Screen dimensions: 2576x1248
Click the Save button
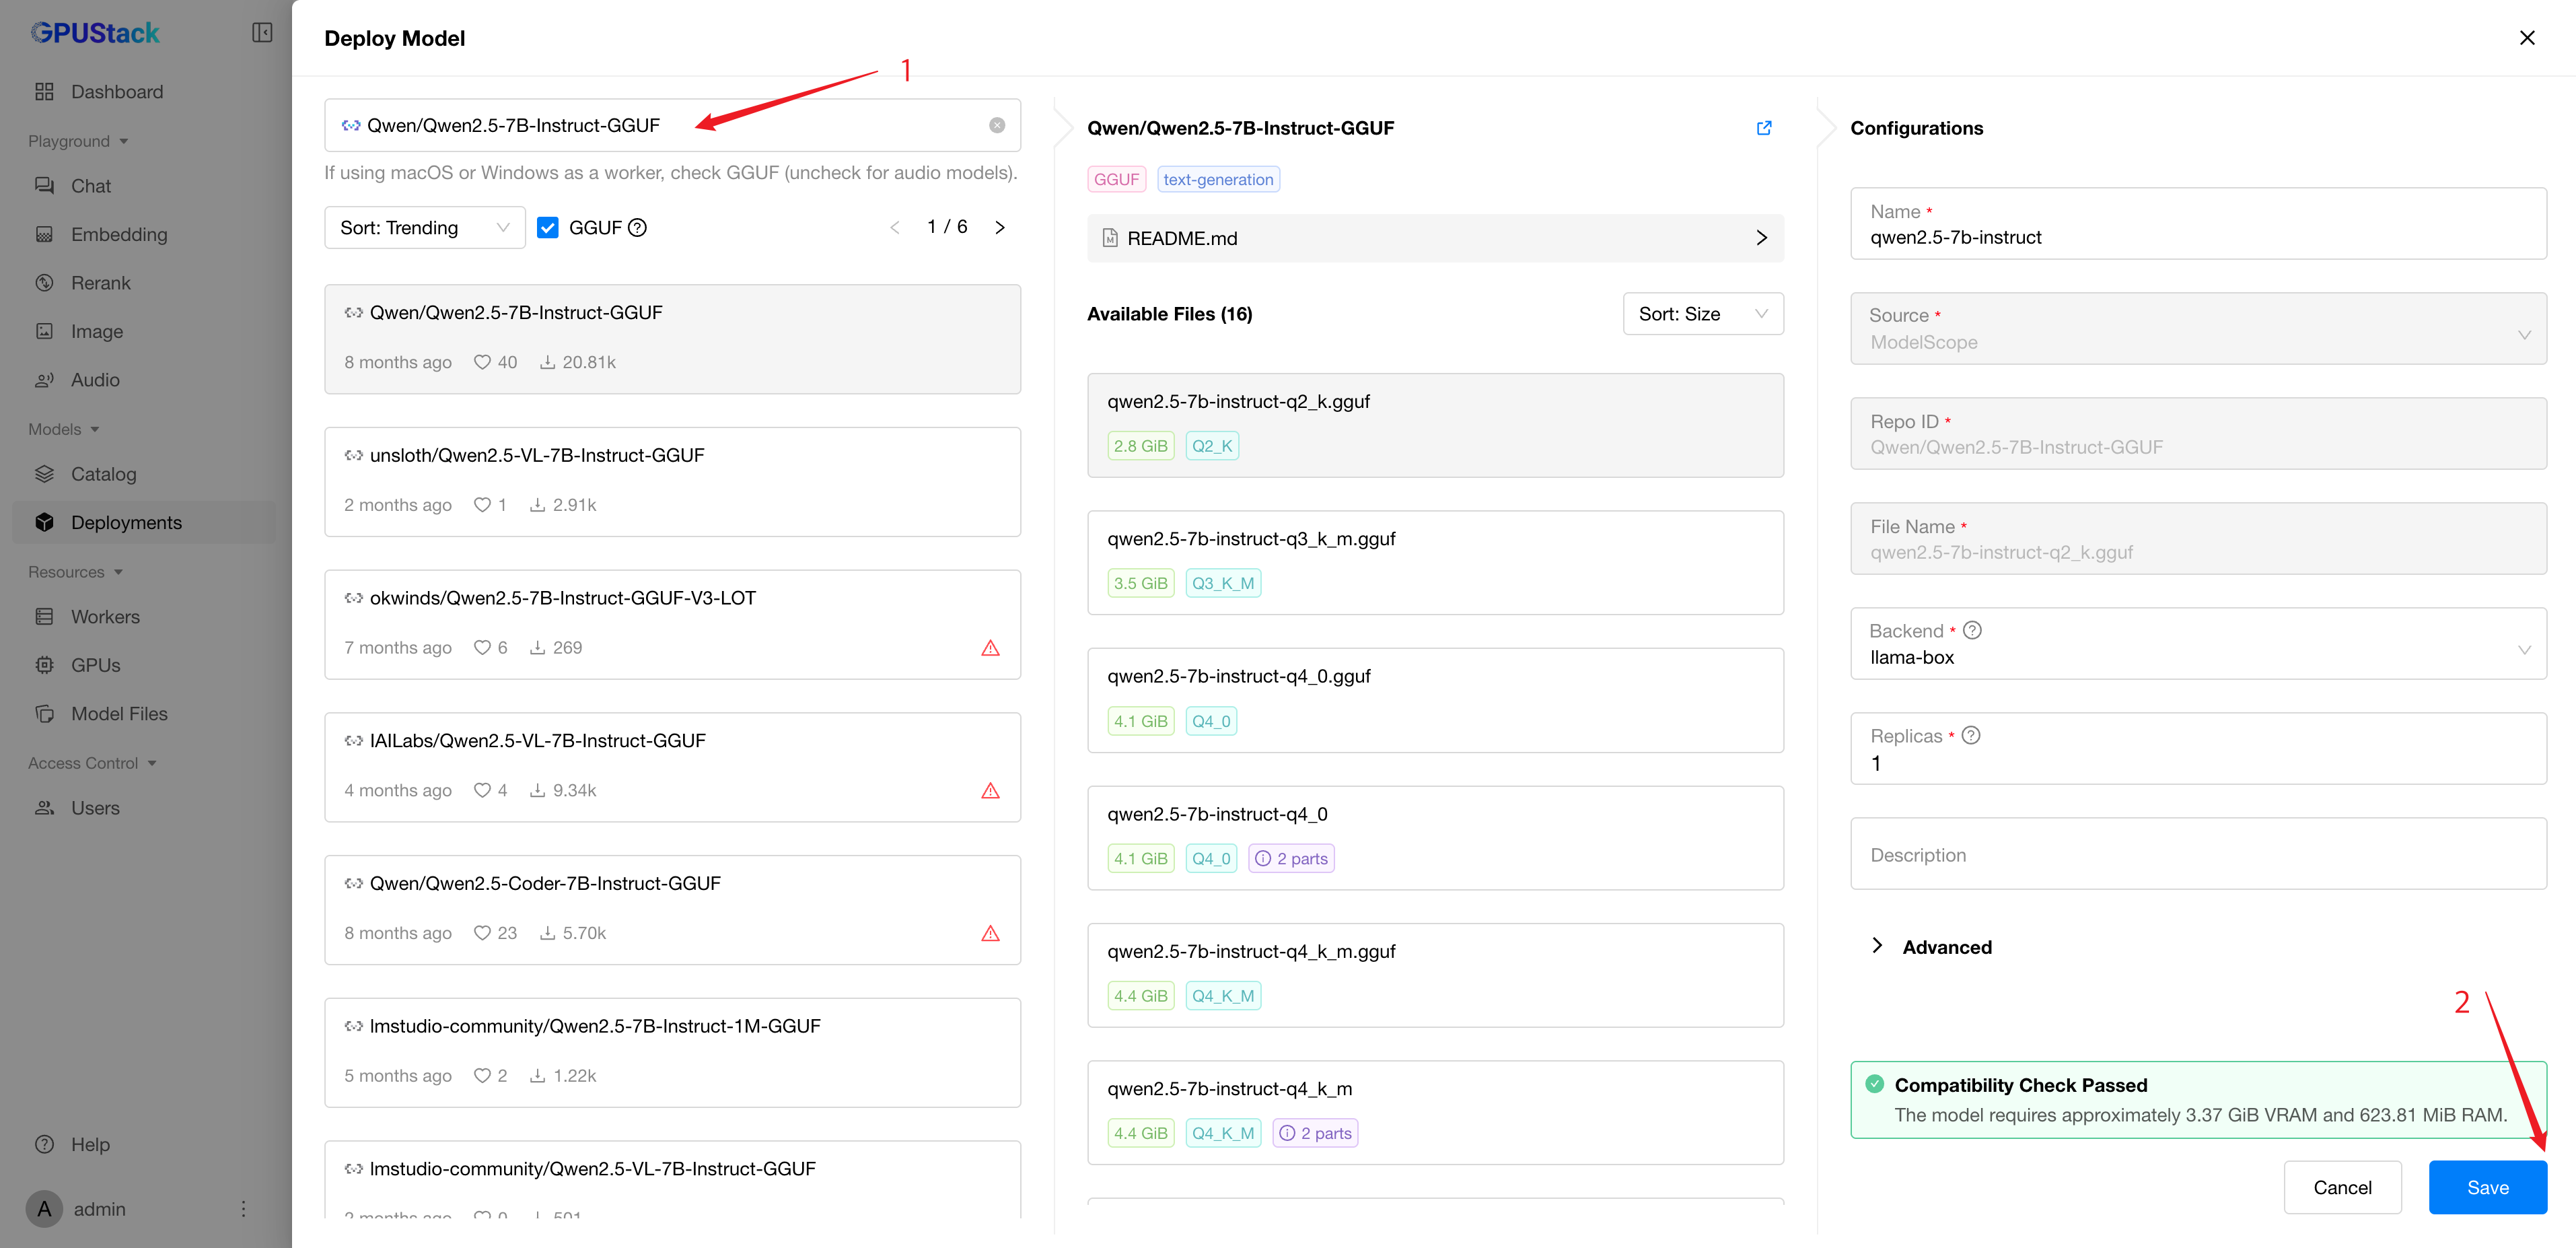2487,1187
